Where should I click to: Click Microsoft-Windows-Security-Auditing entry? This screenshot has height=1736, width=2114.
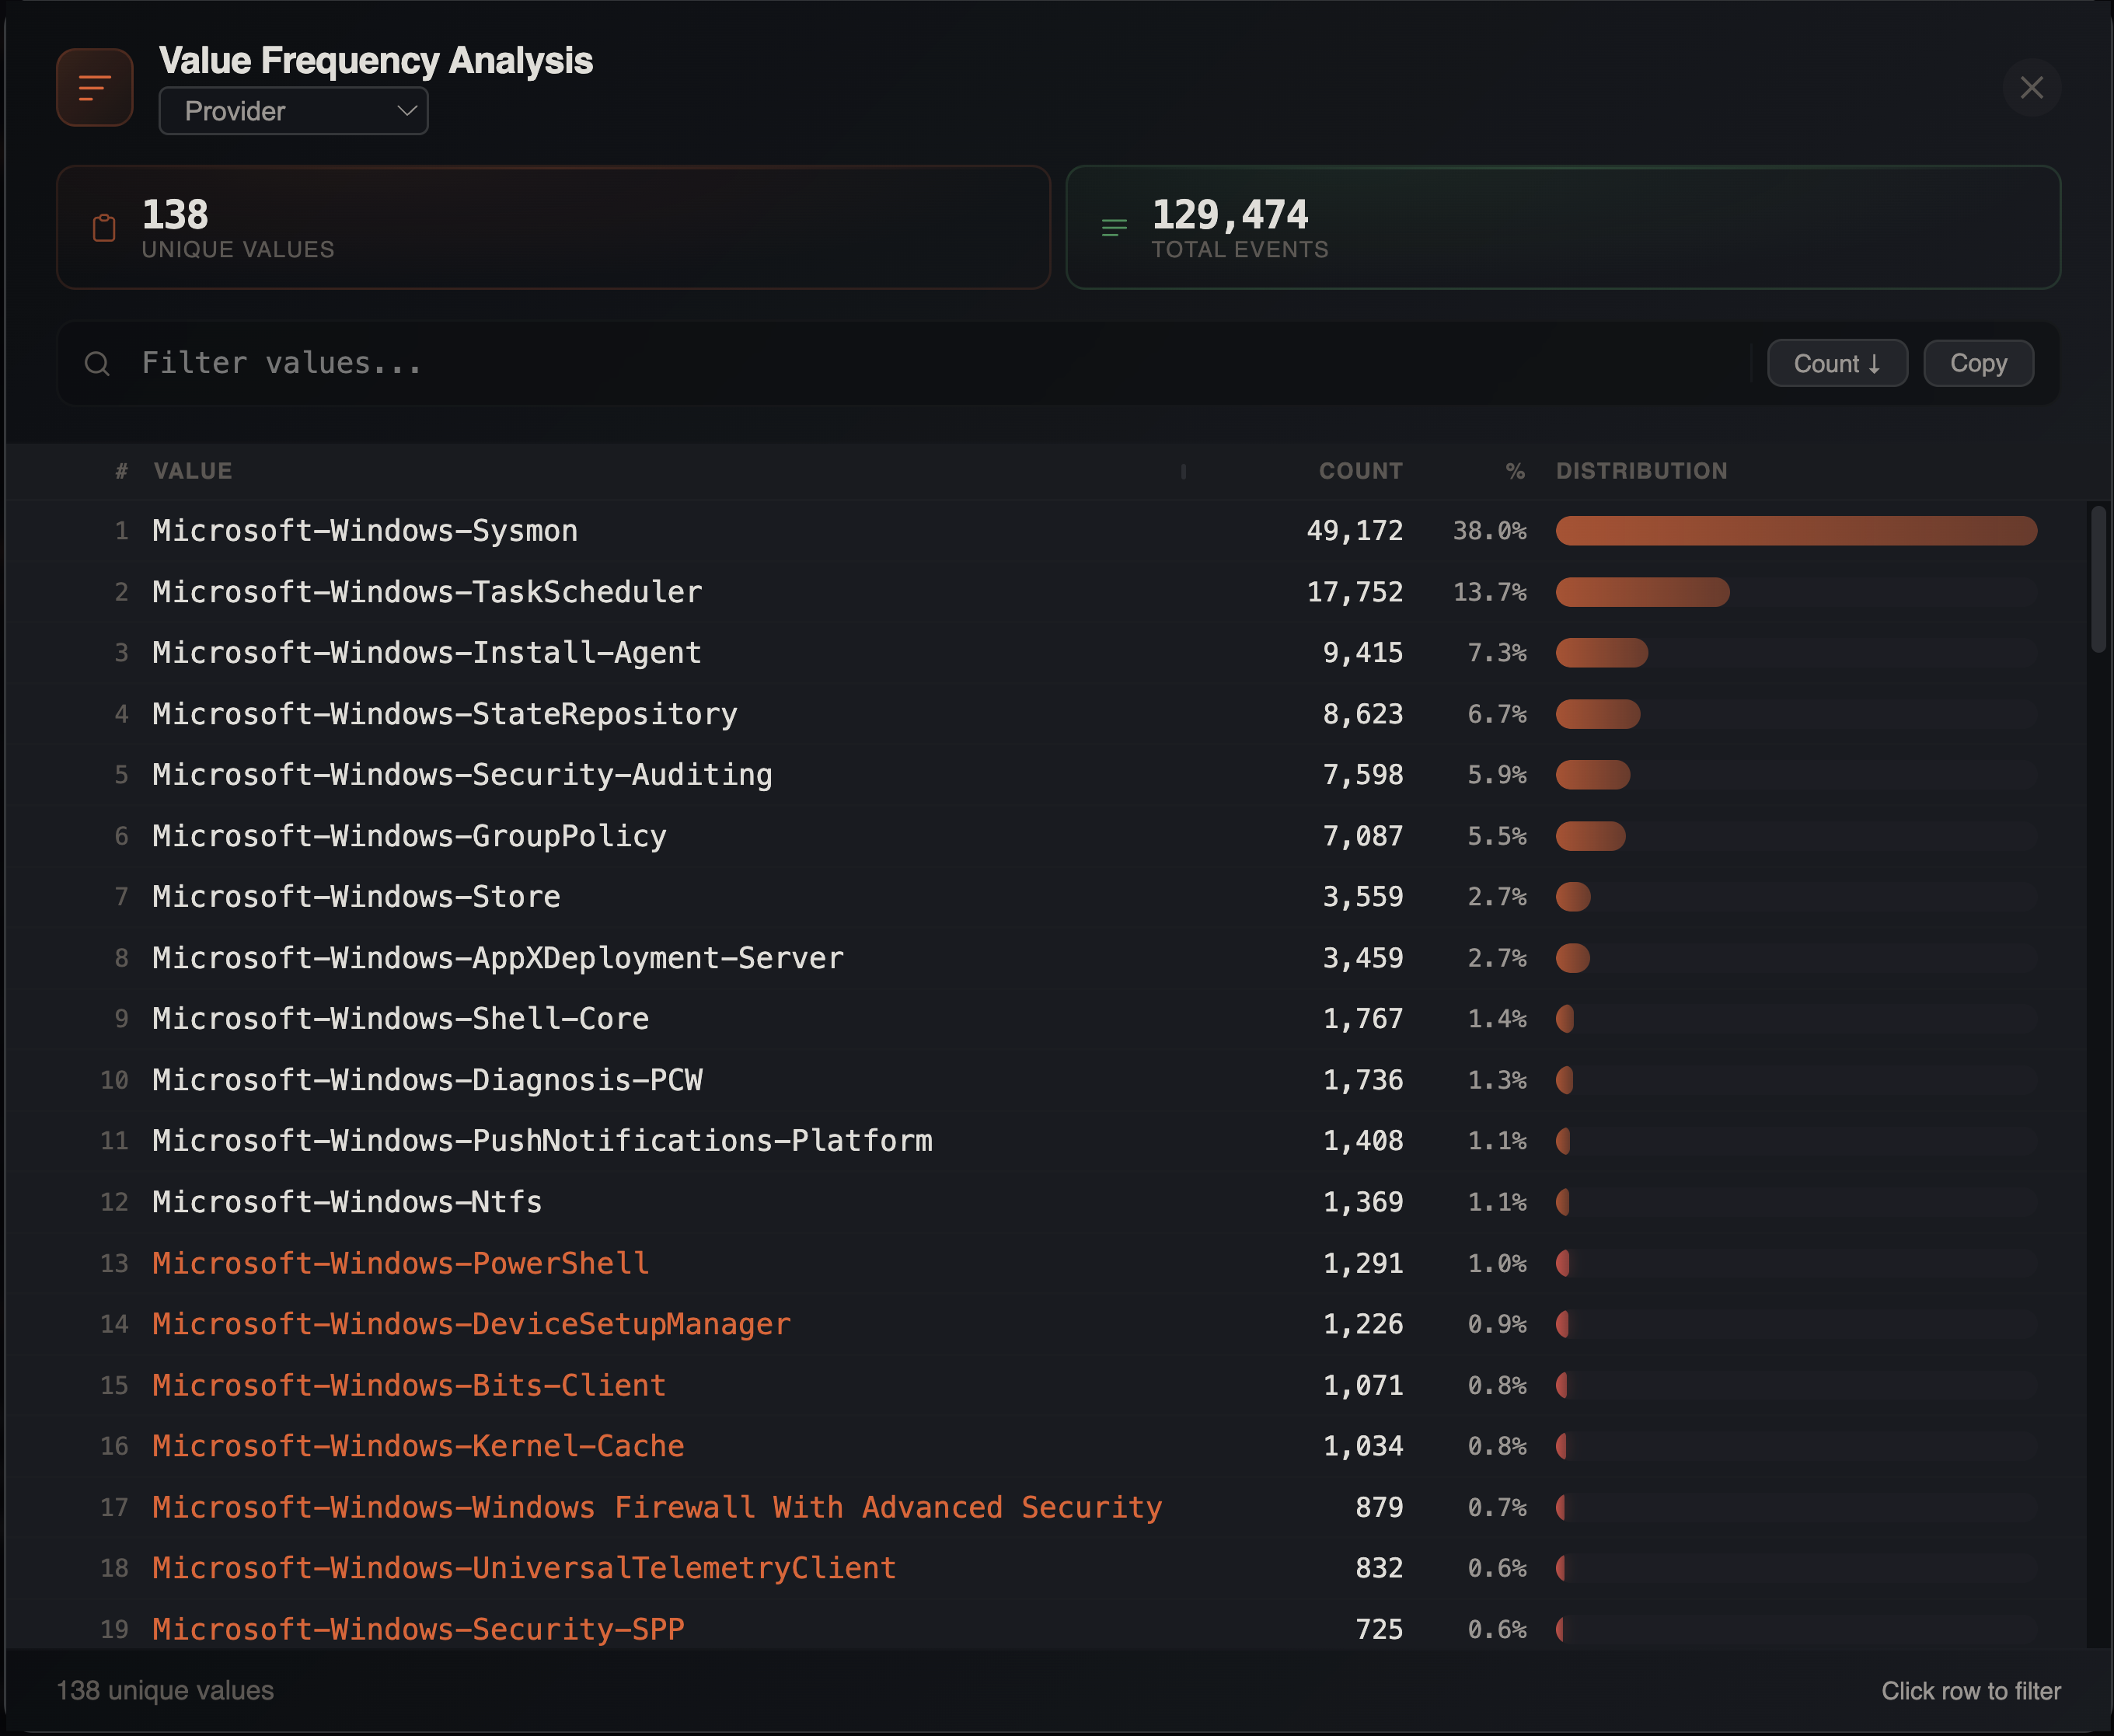(x=462, y=775)
